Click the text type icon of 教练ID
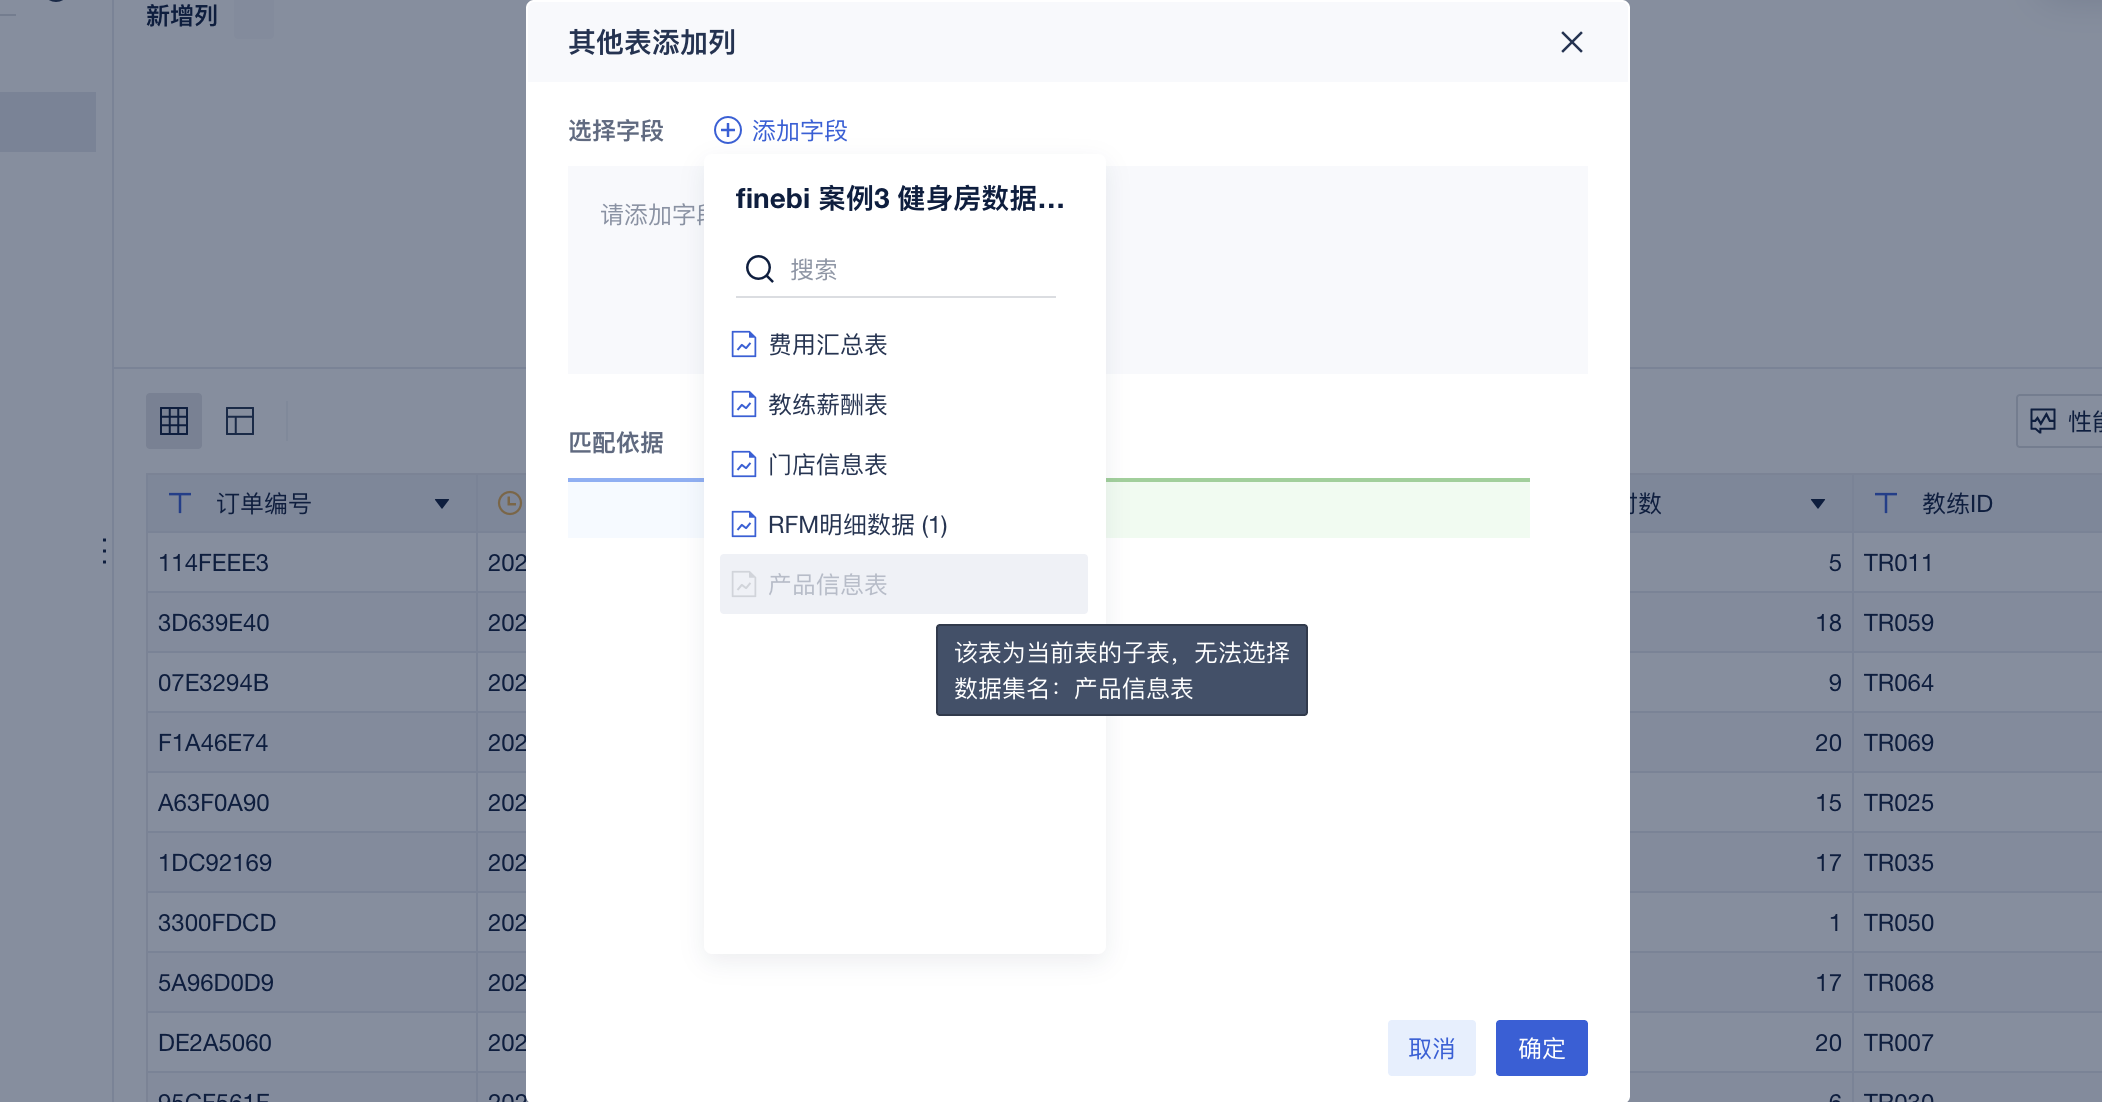 (x=1885, y=503)
